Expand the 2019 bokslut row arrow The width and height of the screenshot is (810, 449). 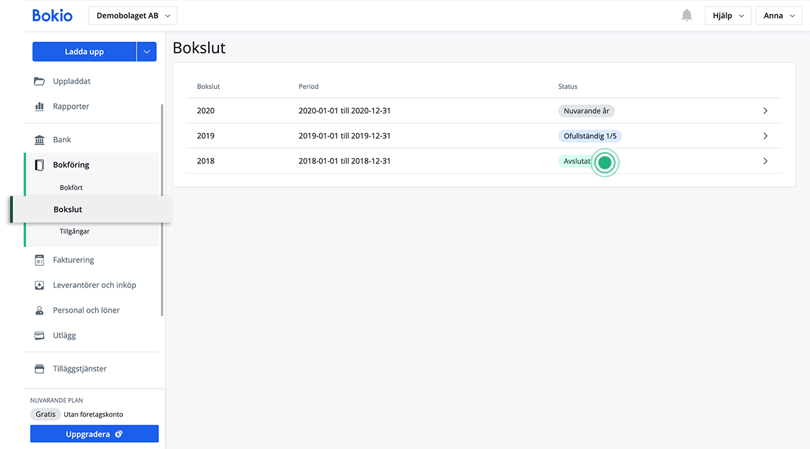(765, 136)
